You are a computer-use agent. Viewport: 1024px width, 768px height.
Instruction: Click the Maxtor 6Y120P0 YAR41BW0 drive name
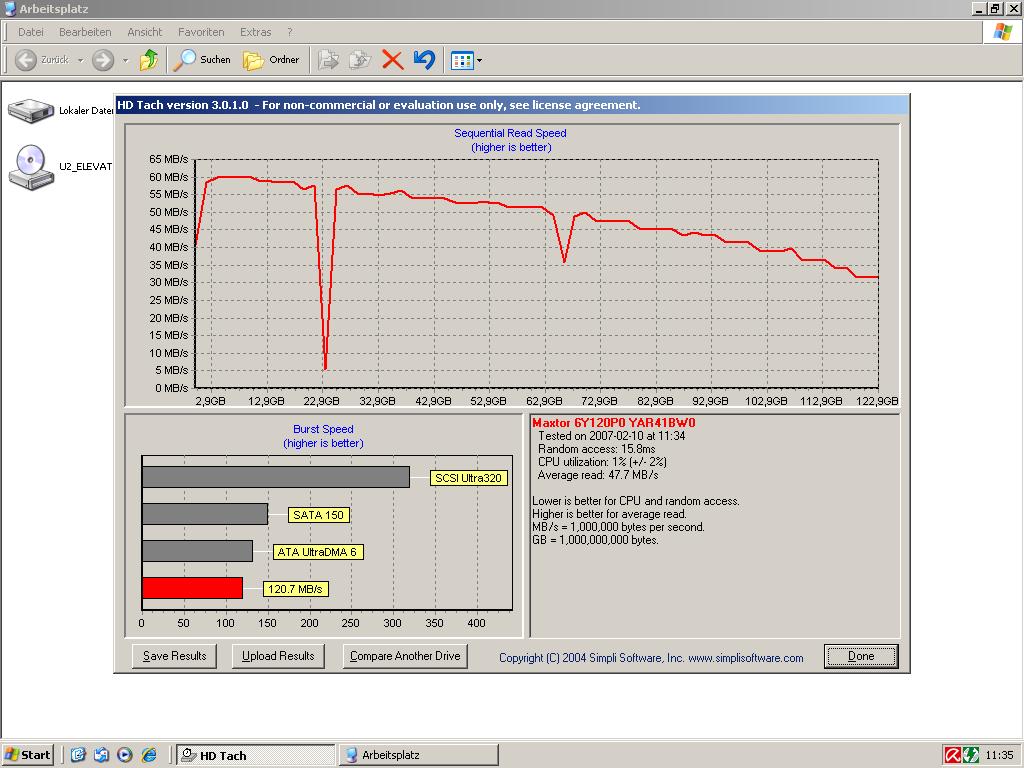click(613, 423)
